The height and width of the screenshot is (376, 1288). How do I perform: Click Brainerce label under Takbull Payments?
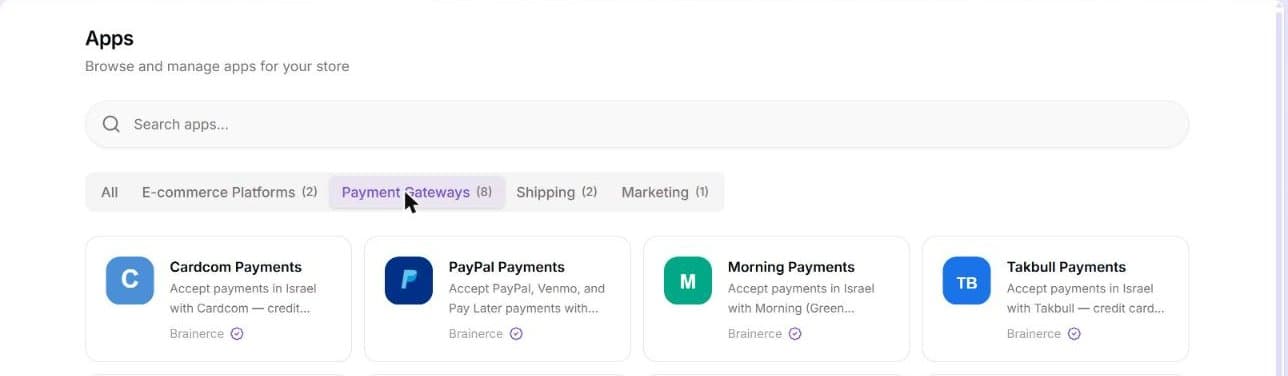[x=1034, y=334]
